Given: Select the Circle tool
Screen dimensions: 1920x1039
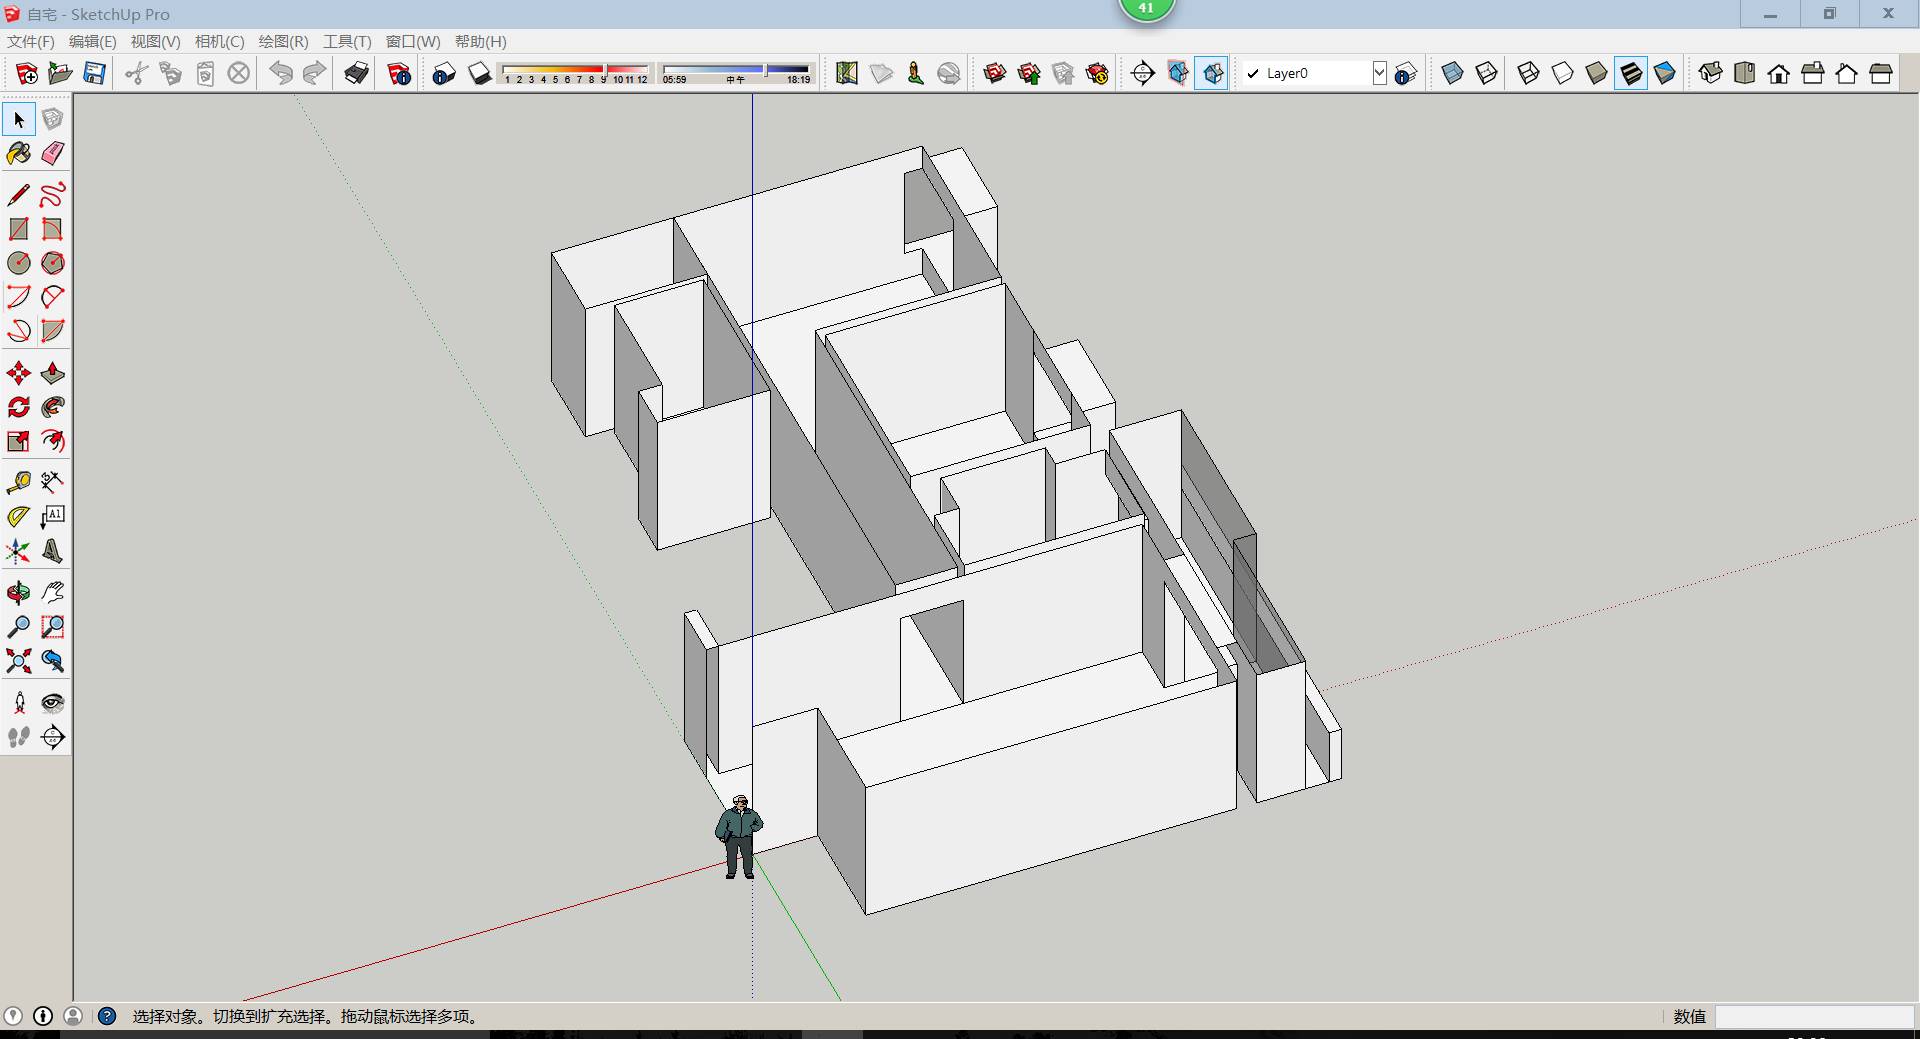Looking at the screenshot, I should point(19,263).
